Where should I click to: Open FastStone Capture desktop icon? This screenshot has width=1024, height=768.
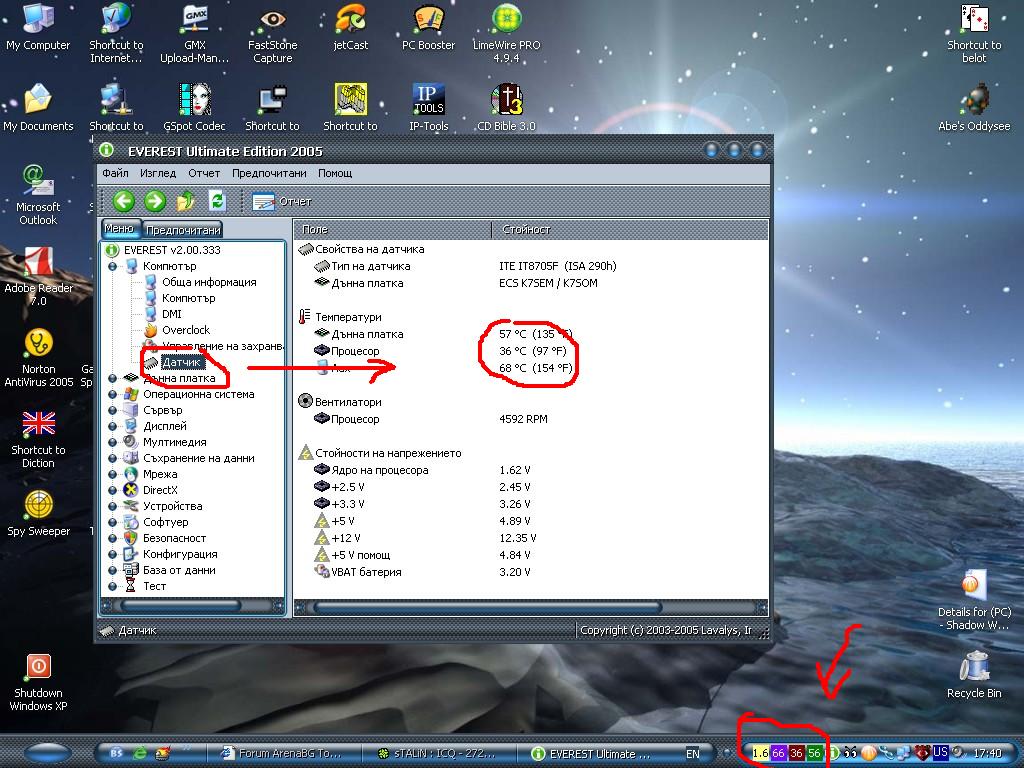tap(272, 34)
